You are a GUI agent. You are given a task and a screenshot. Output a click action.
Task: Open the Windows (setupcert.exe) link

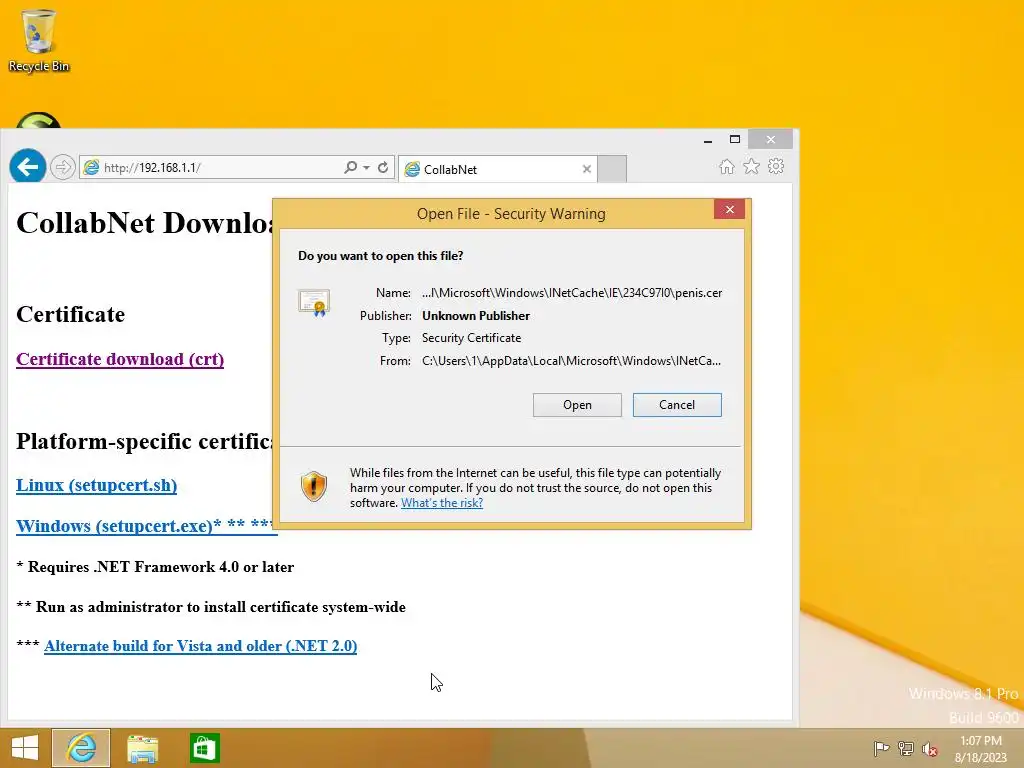pyautogui.click(x=146, y=526)
